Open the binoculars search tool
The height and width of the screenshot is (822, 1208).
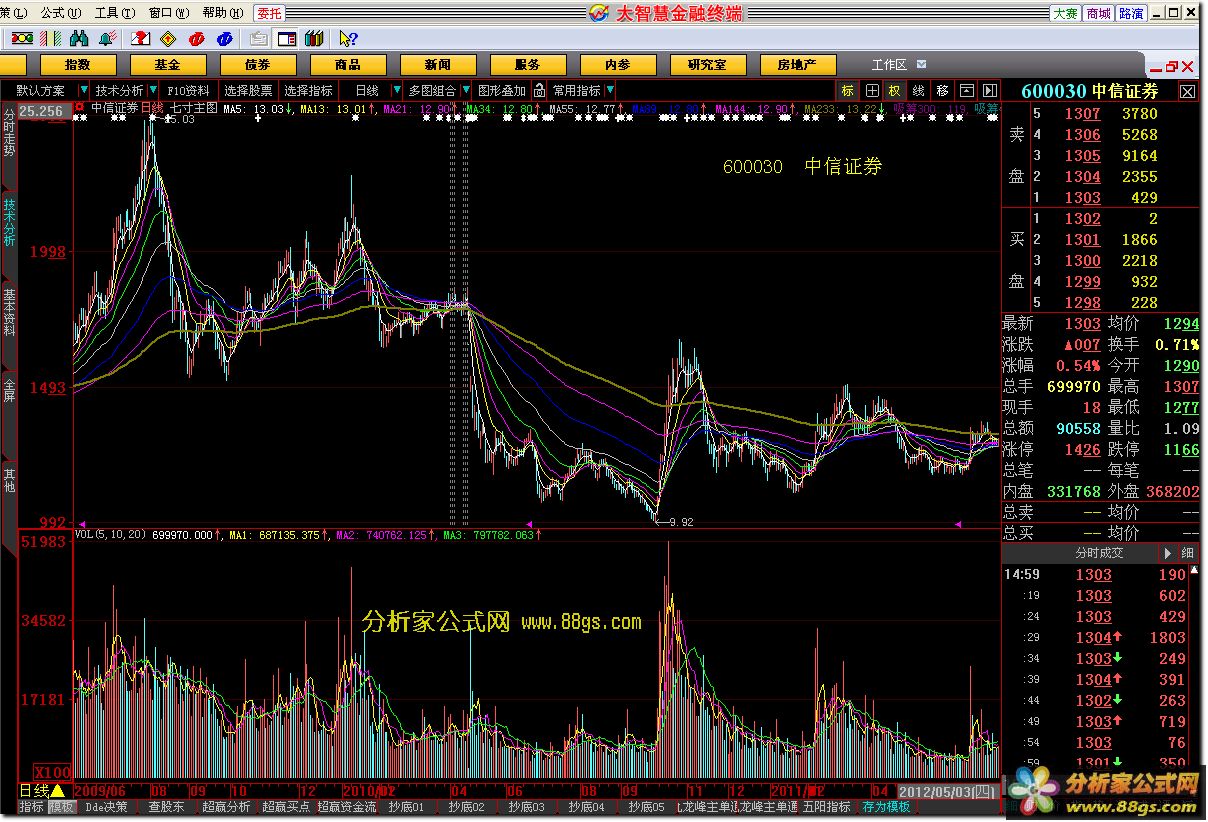click(x=79, y=38)
